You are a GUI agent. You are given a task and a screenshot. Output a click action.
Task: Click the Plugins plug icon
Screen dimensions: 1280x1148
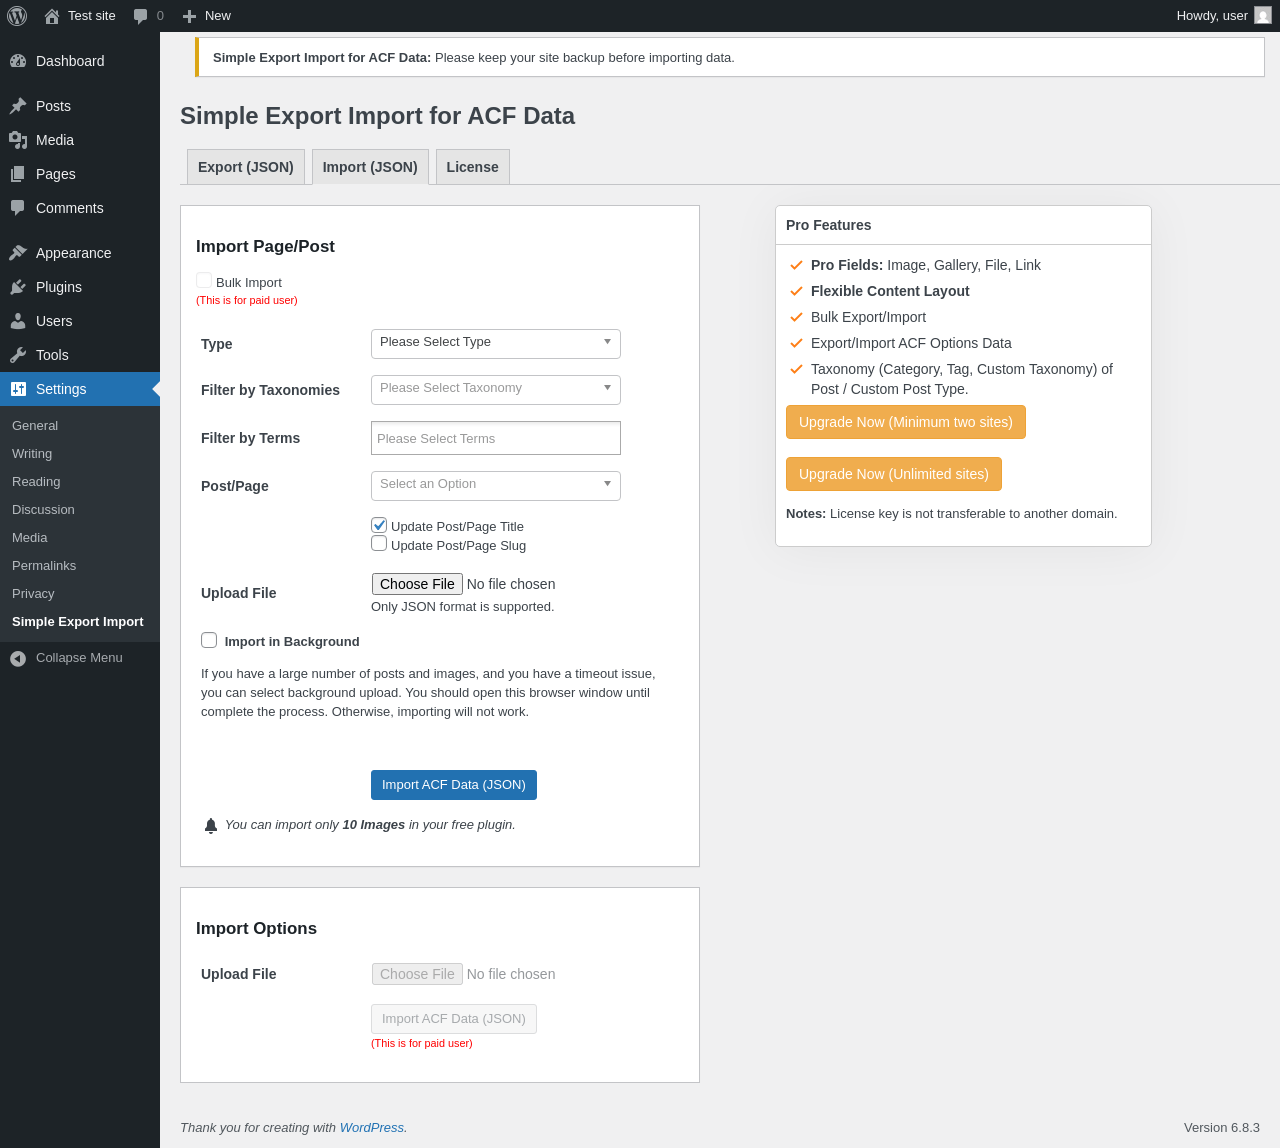[x=18, y=287]
